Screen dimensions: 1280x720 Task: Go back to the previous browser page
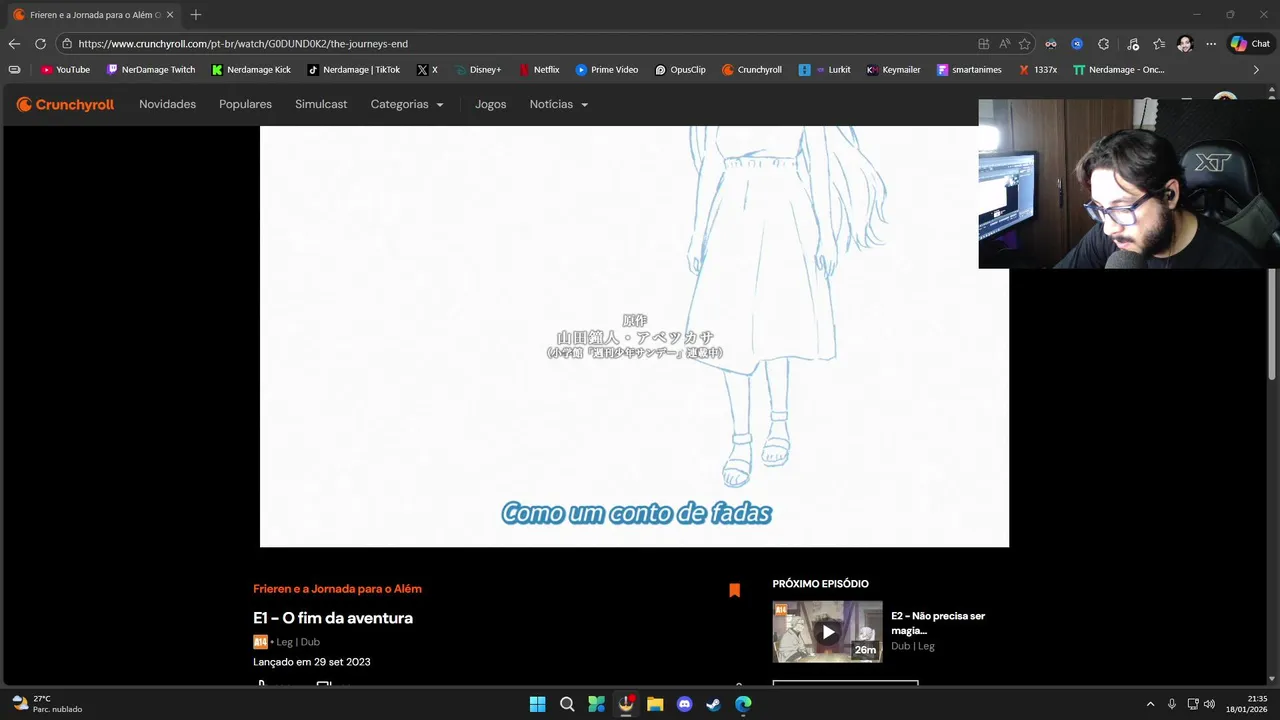pyautogui.click(x=14, y=44)
